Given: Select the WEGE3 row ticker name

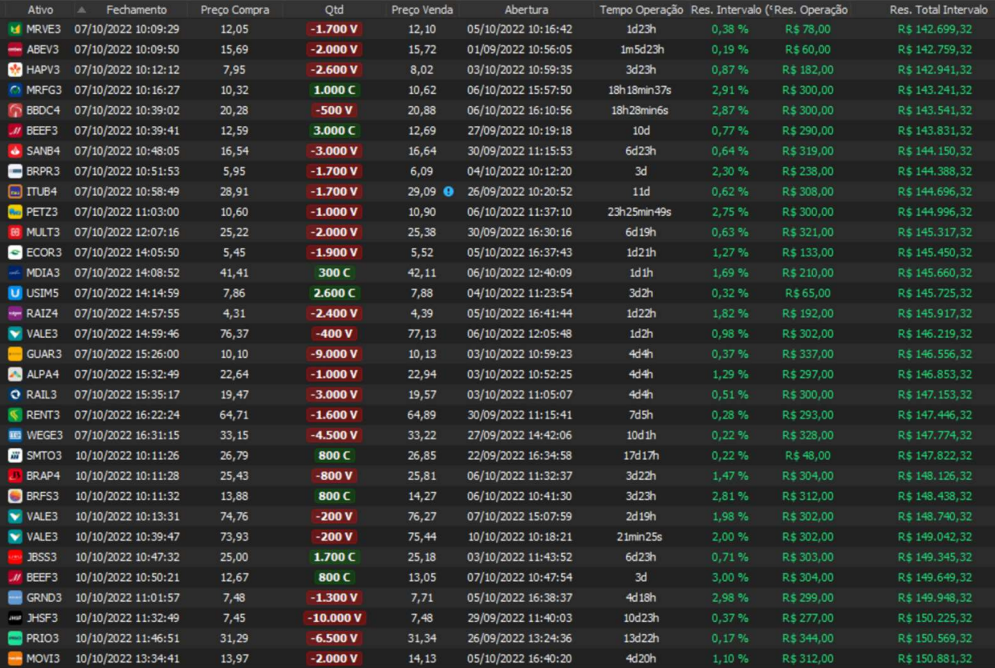Looking at the screenshot, I should (x=44, y=435).
